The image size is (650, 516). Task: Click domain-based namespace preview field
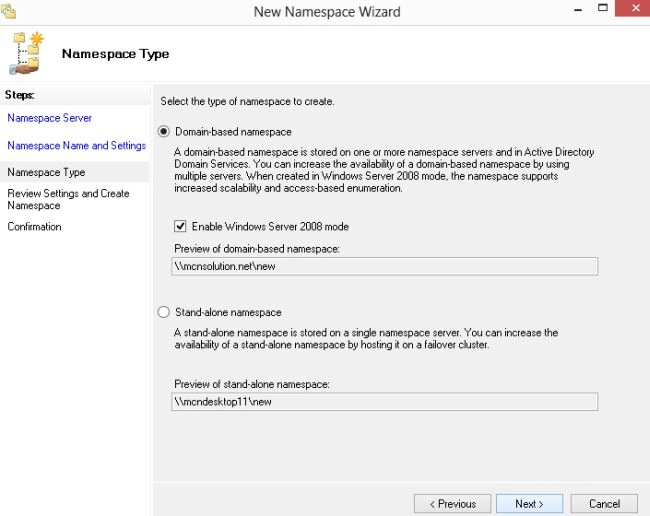pyautogui.click(x=385, y=266)
